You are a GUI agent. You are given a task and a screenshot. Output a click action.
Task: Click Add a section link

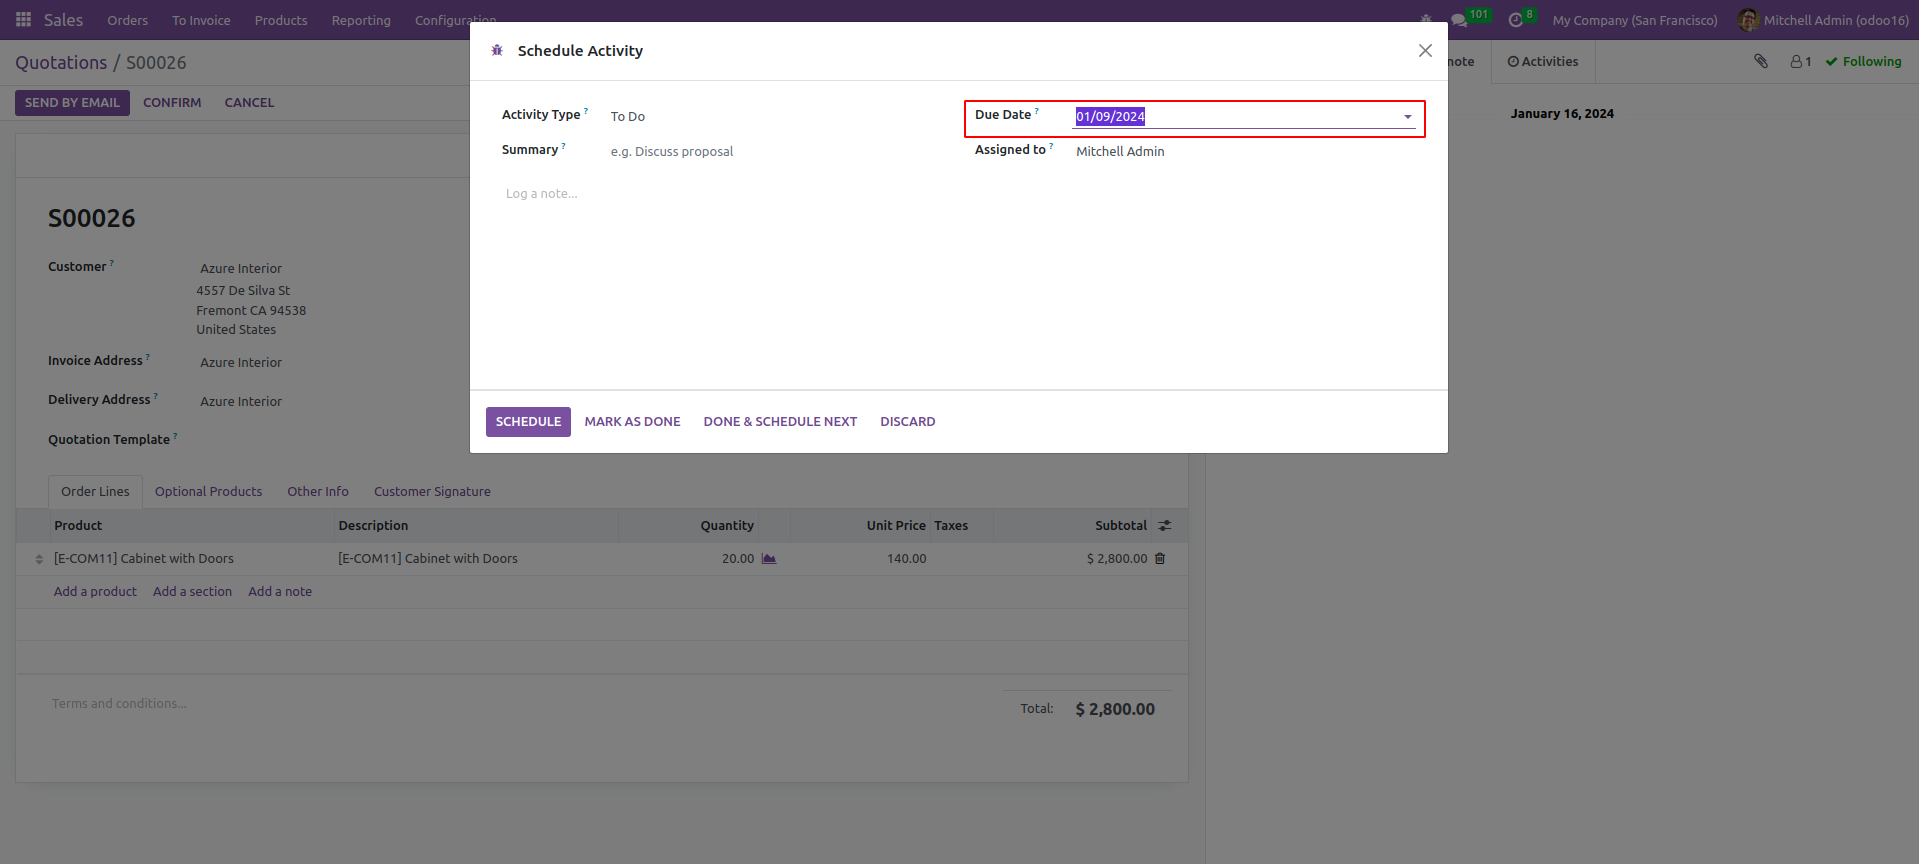pyautogui.click(x=192, y=591)
